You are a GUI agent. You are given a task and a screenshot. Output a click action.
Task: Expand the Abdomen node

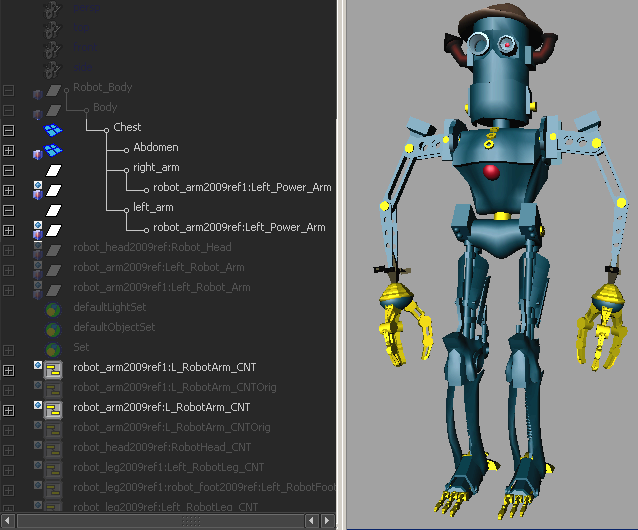click(9, 150)
